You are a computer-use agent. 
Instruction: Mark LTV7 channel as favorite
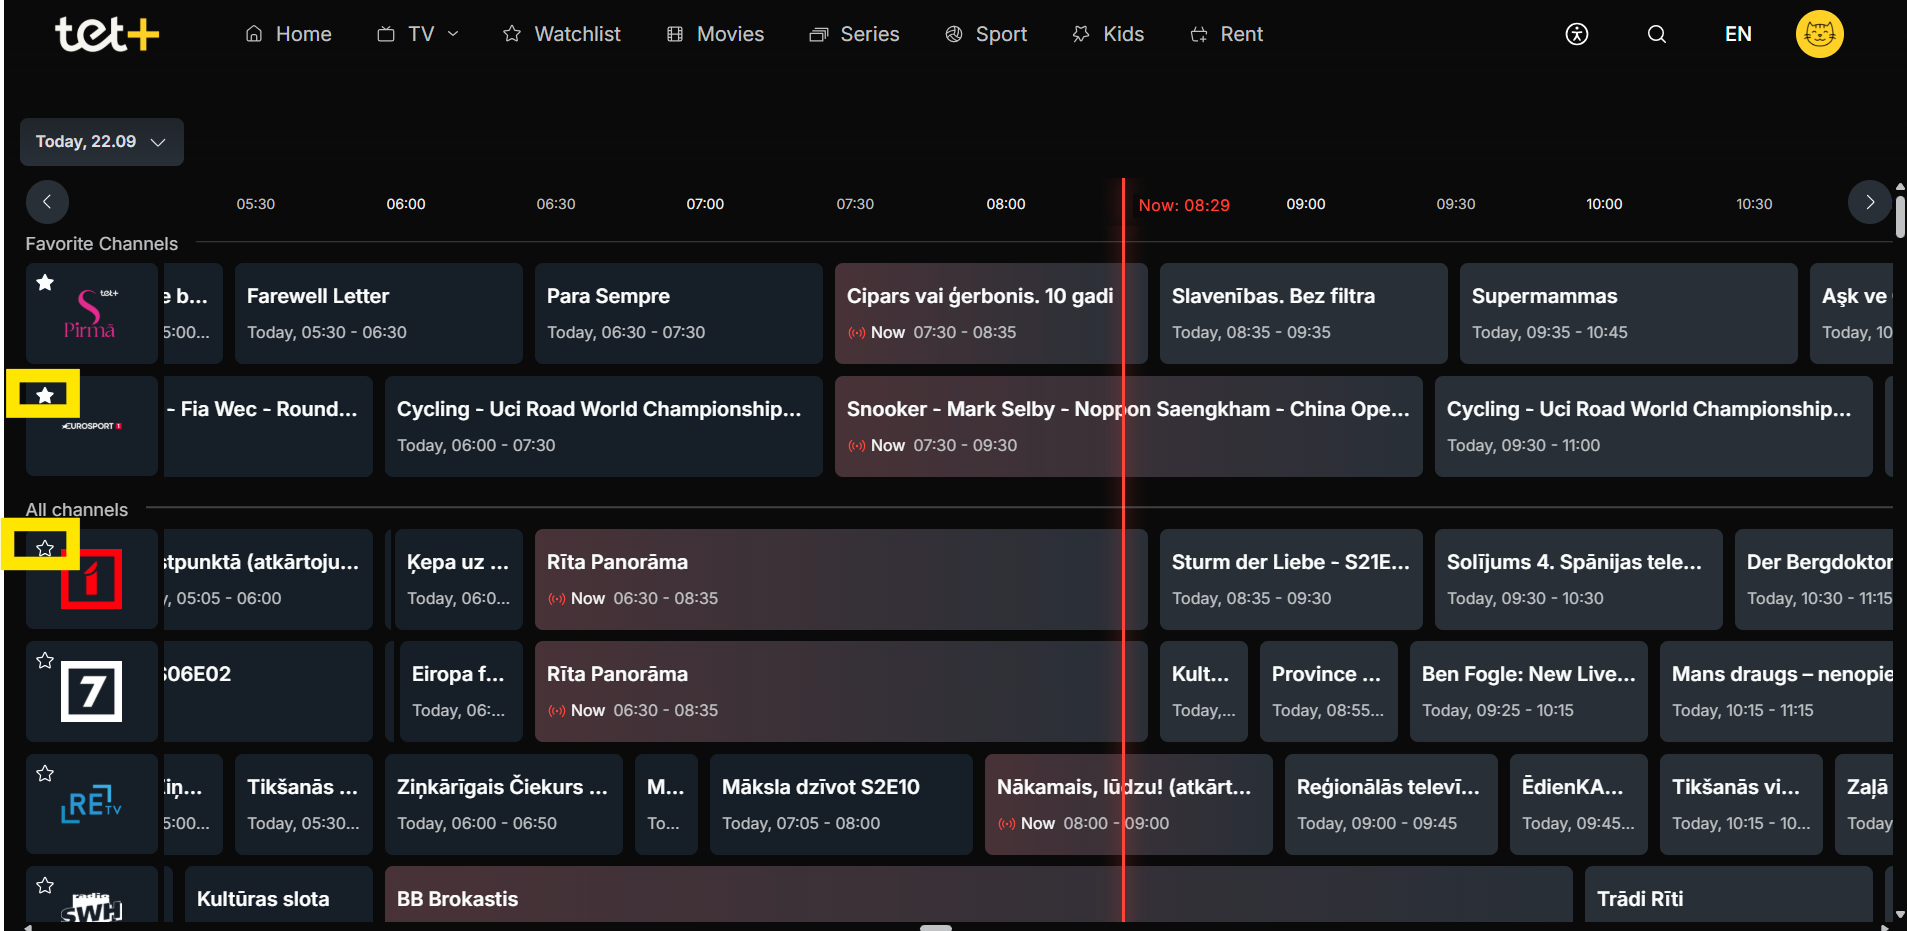click(45, 660)
